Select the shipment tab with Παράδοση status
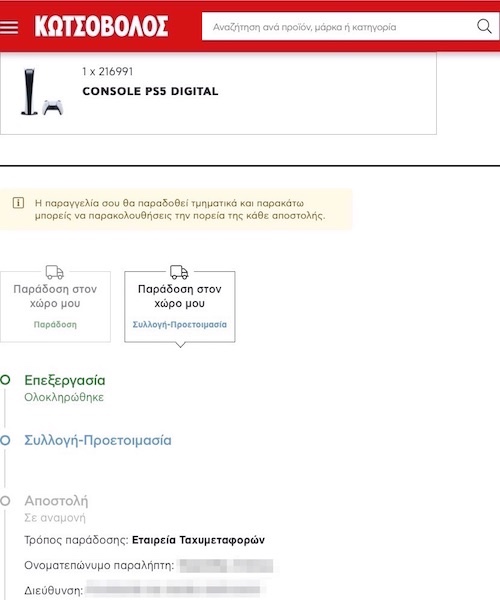Image resolution: width=500 pixels, height=600 pixels. tap(55, 307)
